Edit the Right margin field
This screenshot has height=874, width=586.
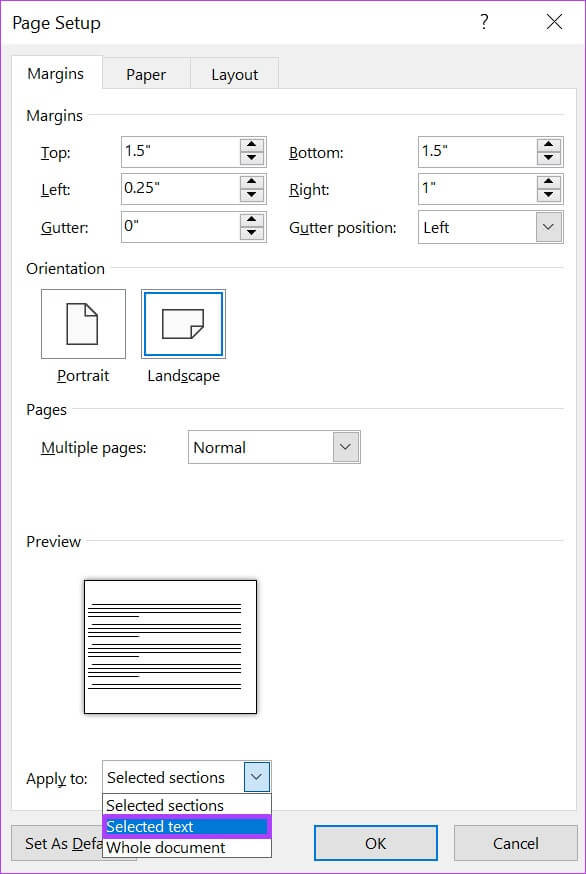tap(478, 189)
